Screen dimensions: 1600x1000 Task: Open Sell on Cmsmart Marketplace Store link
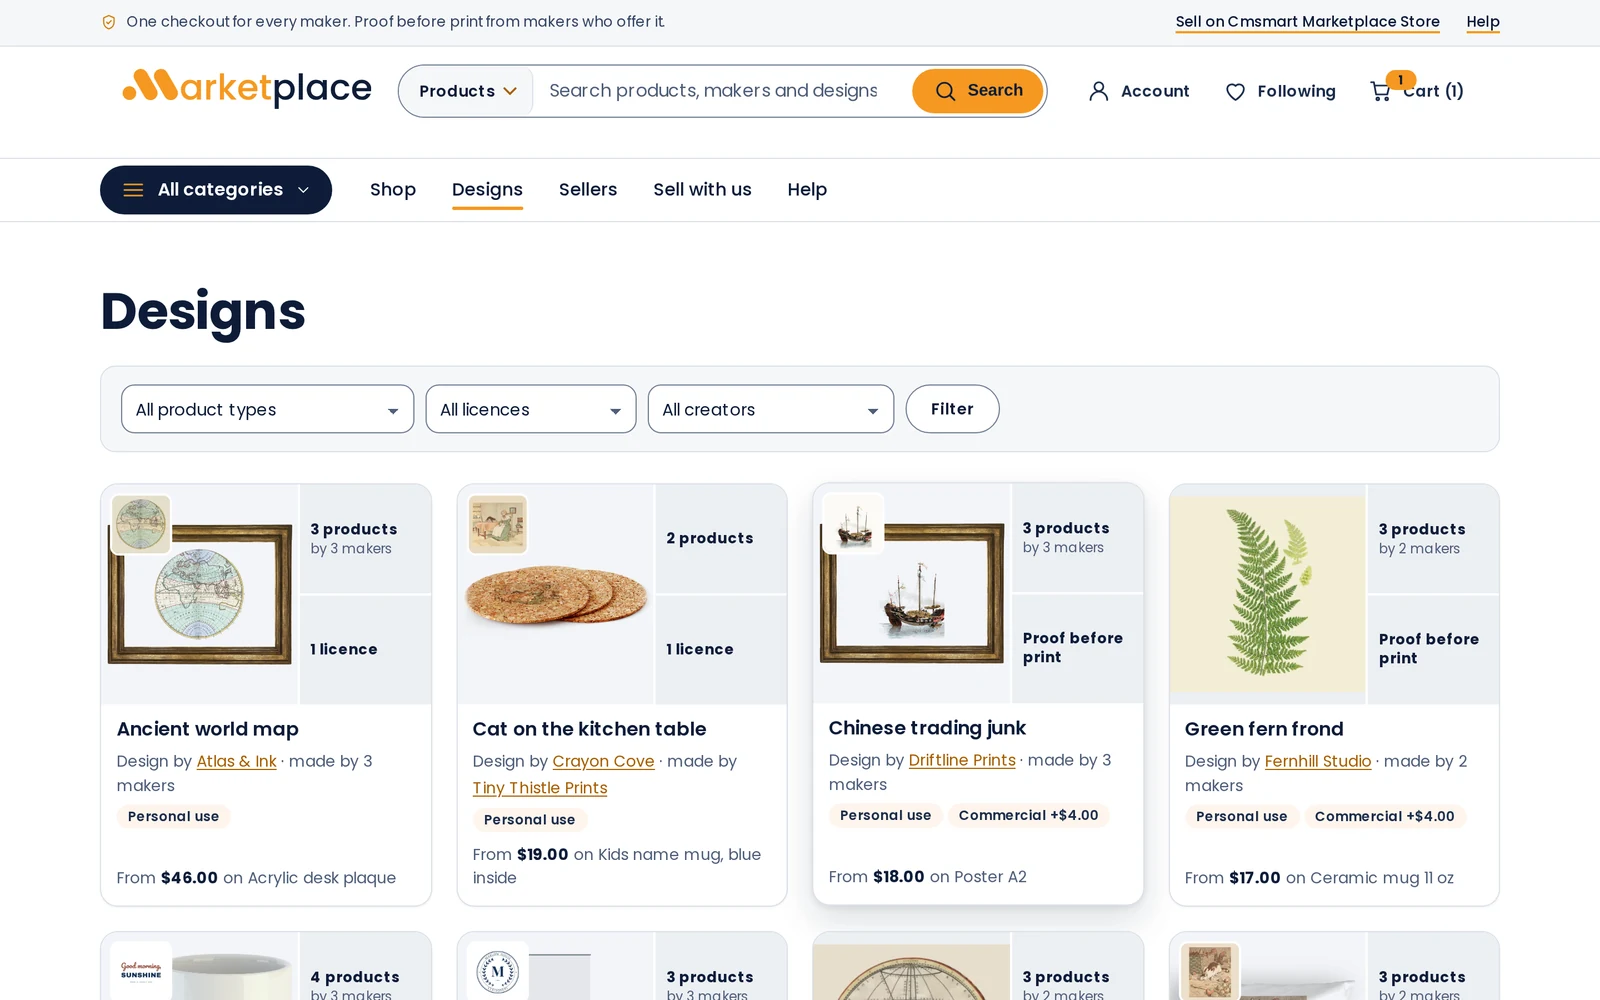coord(1307,22)
